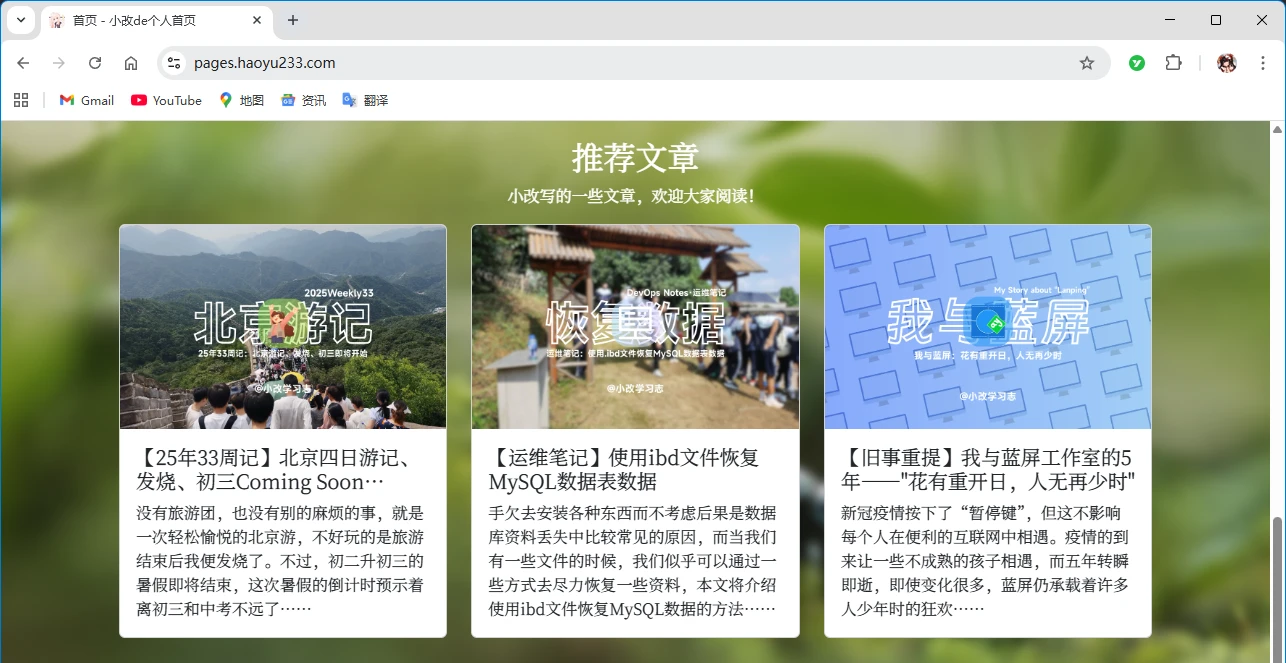This screenshot has height=663, width=1286.
Task: Maximize the browser window
Action: tap(1216, 20)
